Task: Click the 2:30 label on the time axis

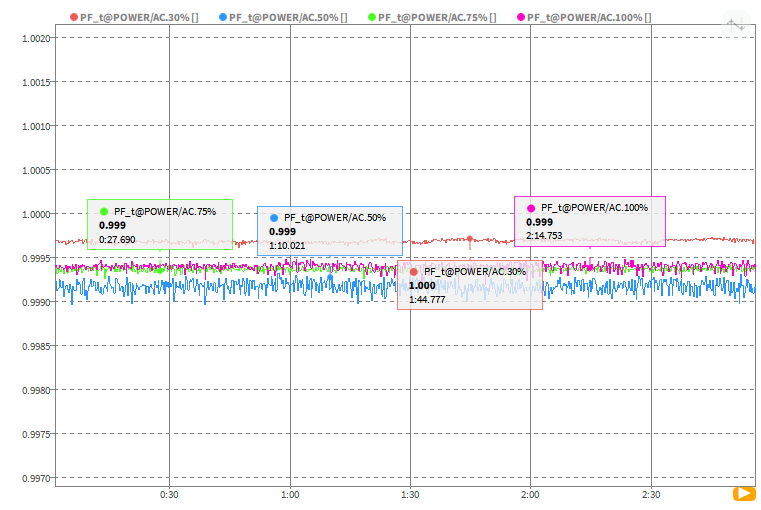Action: (x=650, y=494)
